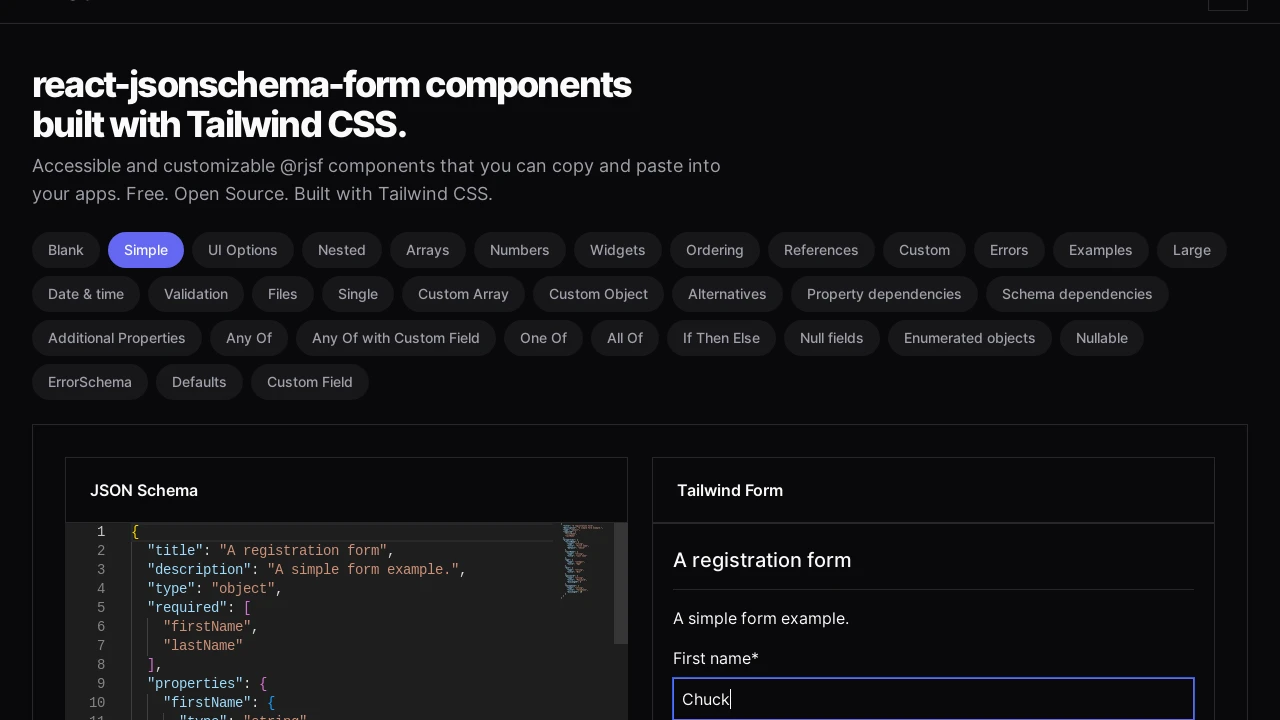The image size is (1280, 720).
Task: Select Additional Properties example
Action: point(117,338)
